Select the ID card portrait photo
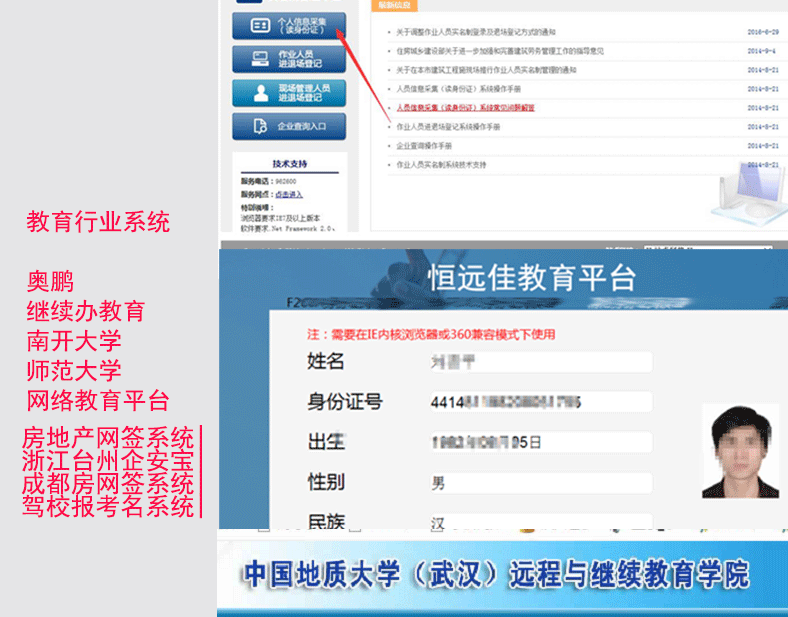Screen dimensions: 788x617 coord(740,451)
